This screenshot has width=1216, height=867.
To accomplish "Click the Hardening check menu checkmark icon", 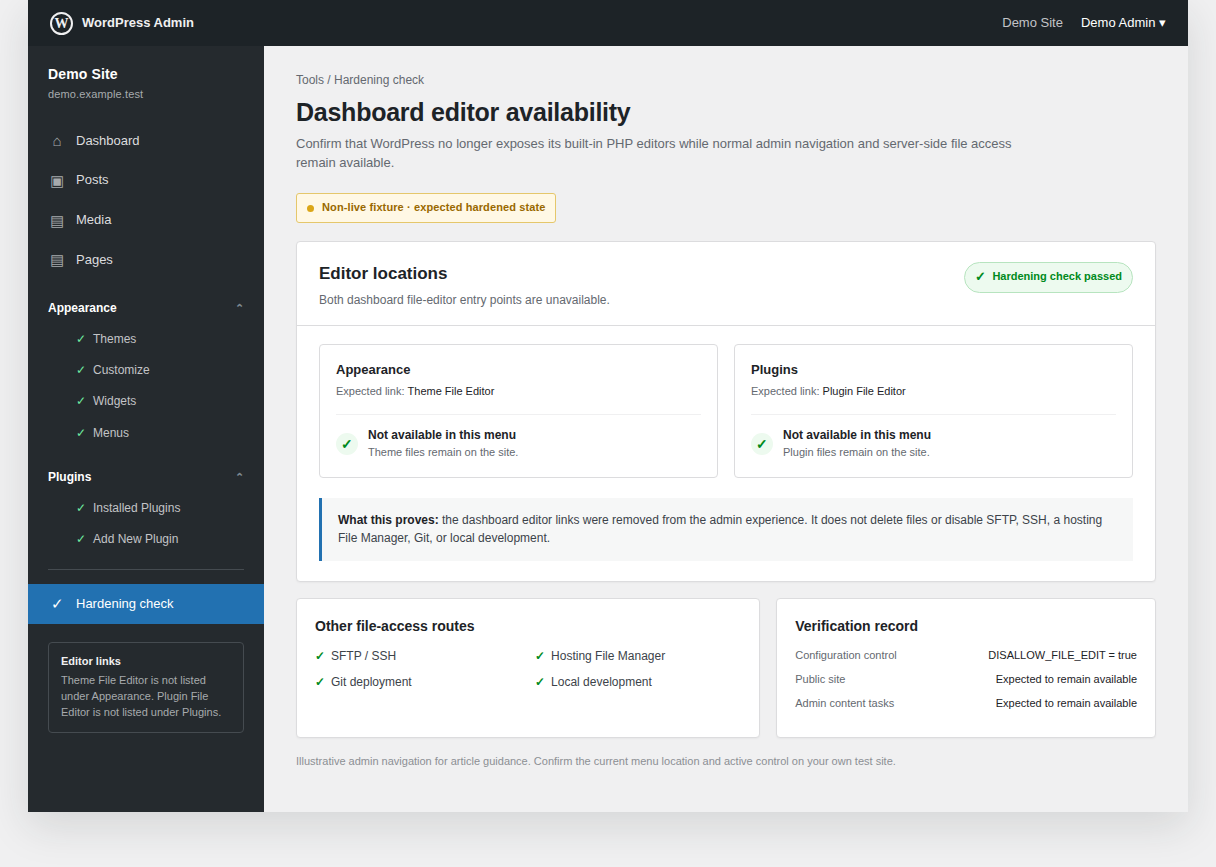I will click(57, 604).
